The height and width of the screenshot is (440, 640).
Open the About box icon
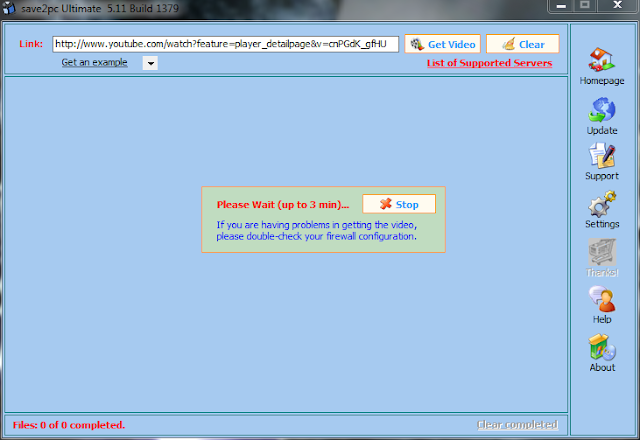(602, 347)
